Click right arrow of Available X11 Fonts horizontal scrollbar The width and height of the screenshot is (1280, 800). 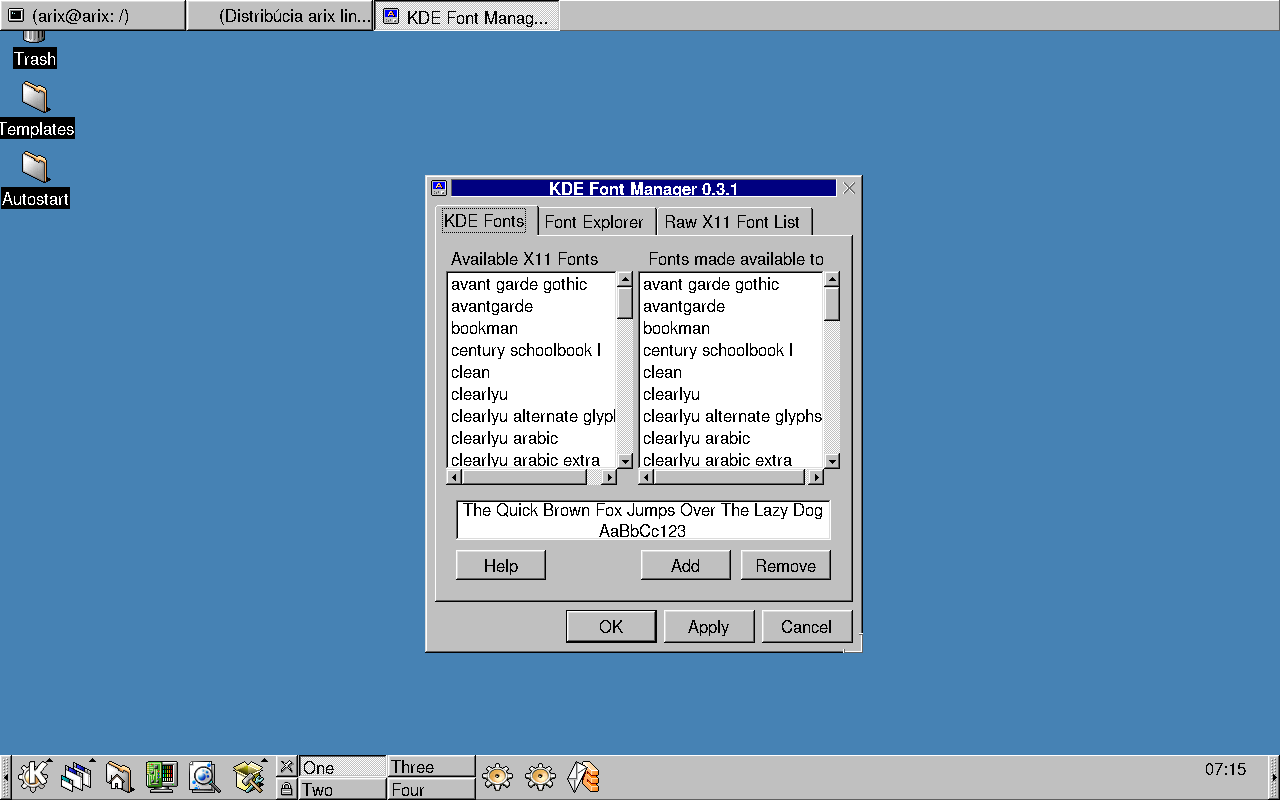pos(609,477)
